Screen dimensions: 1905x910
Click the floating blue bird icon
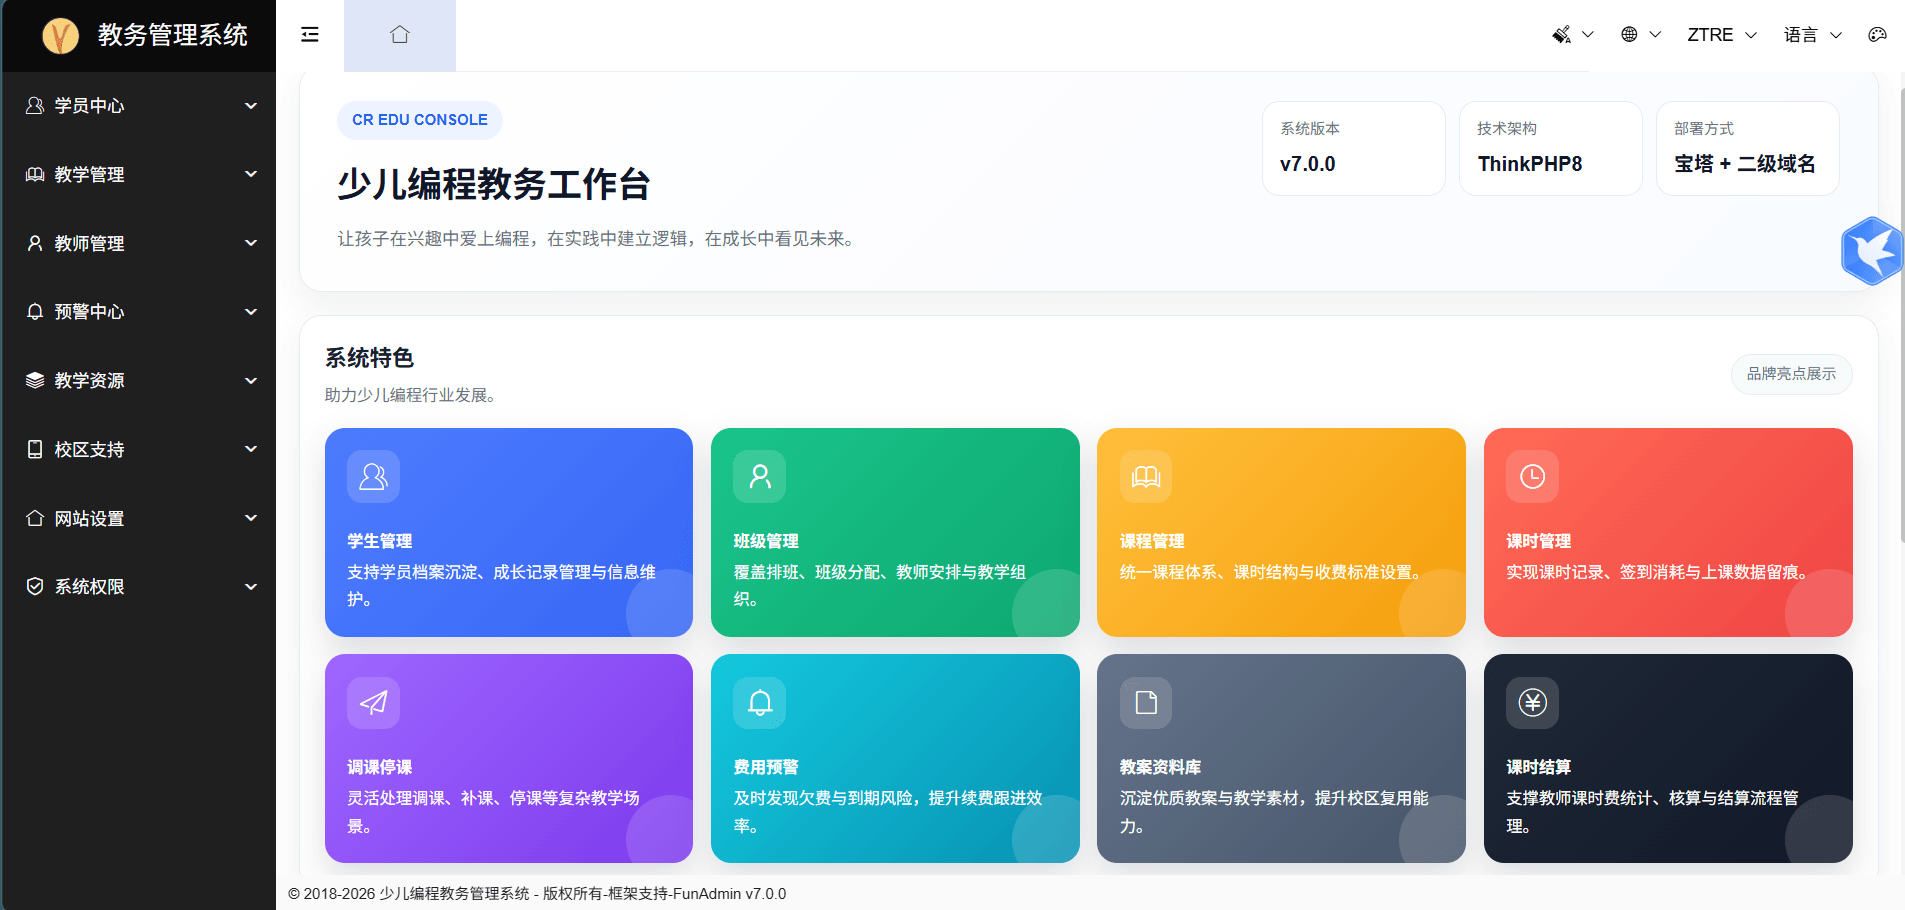coord(1871,251)
